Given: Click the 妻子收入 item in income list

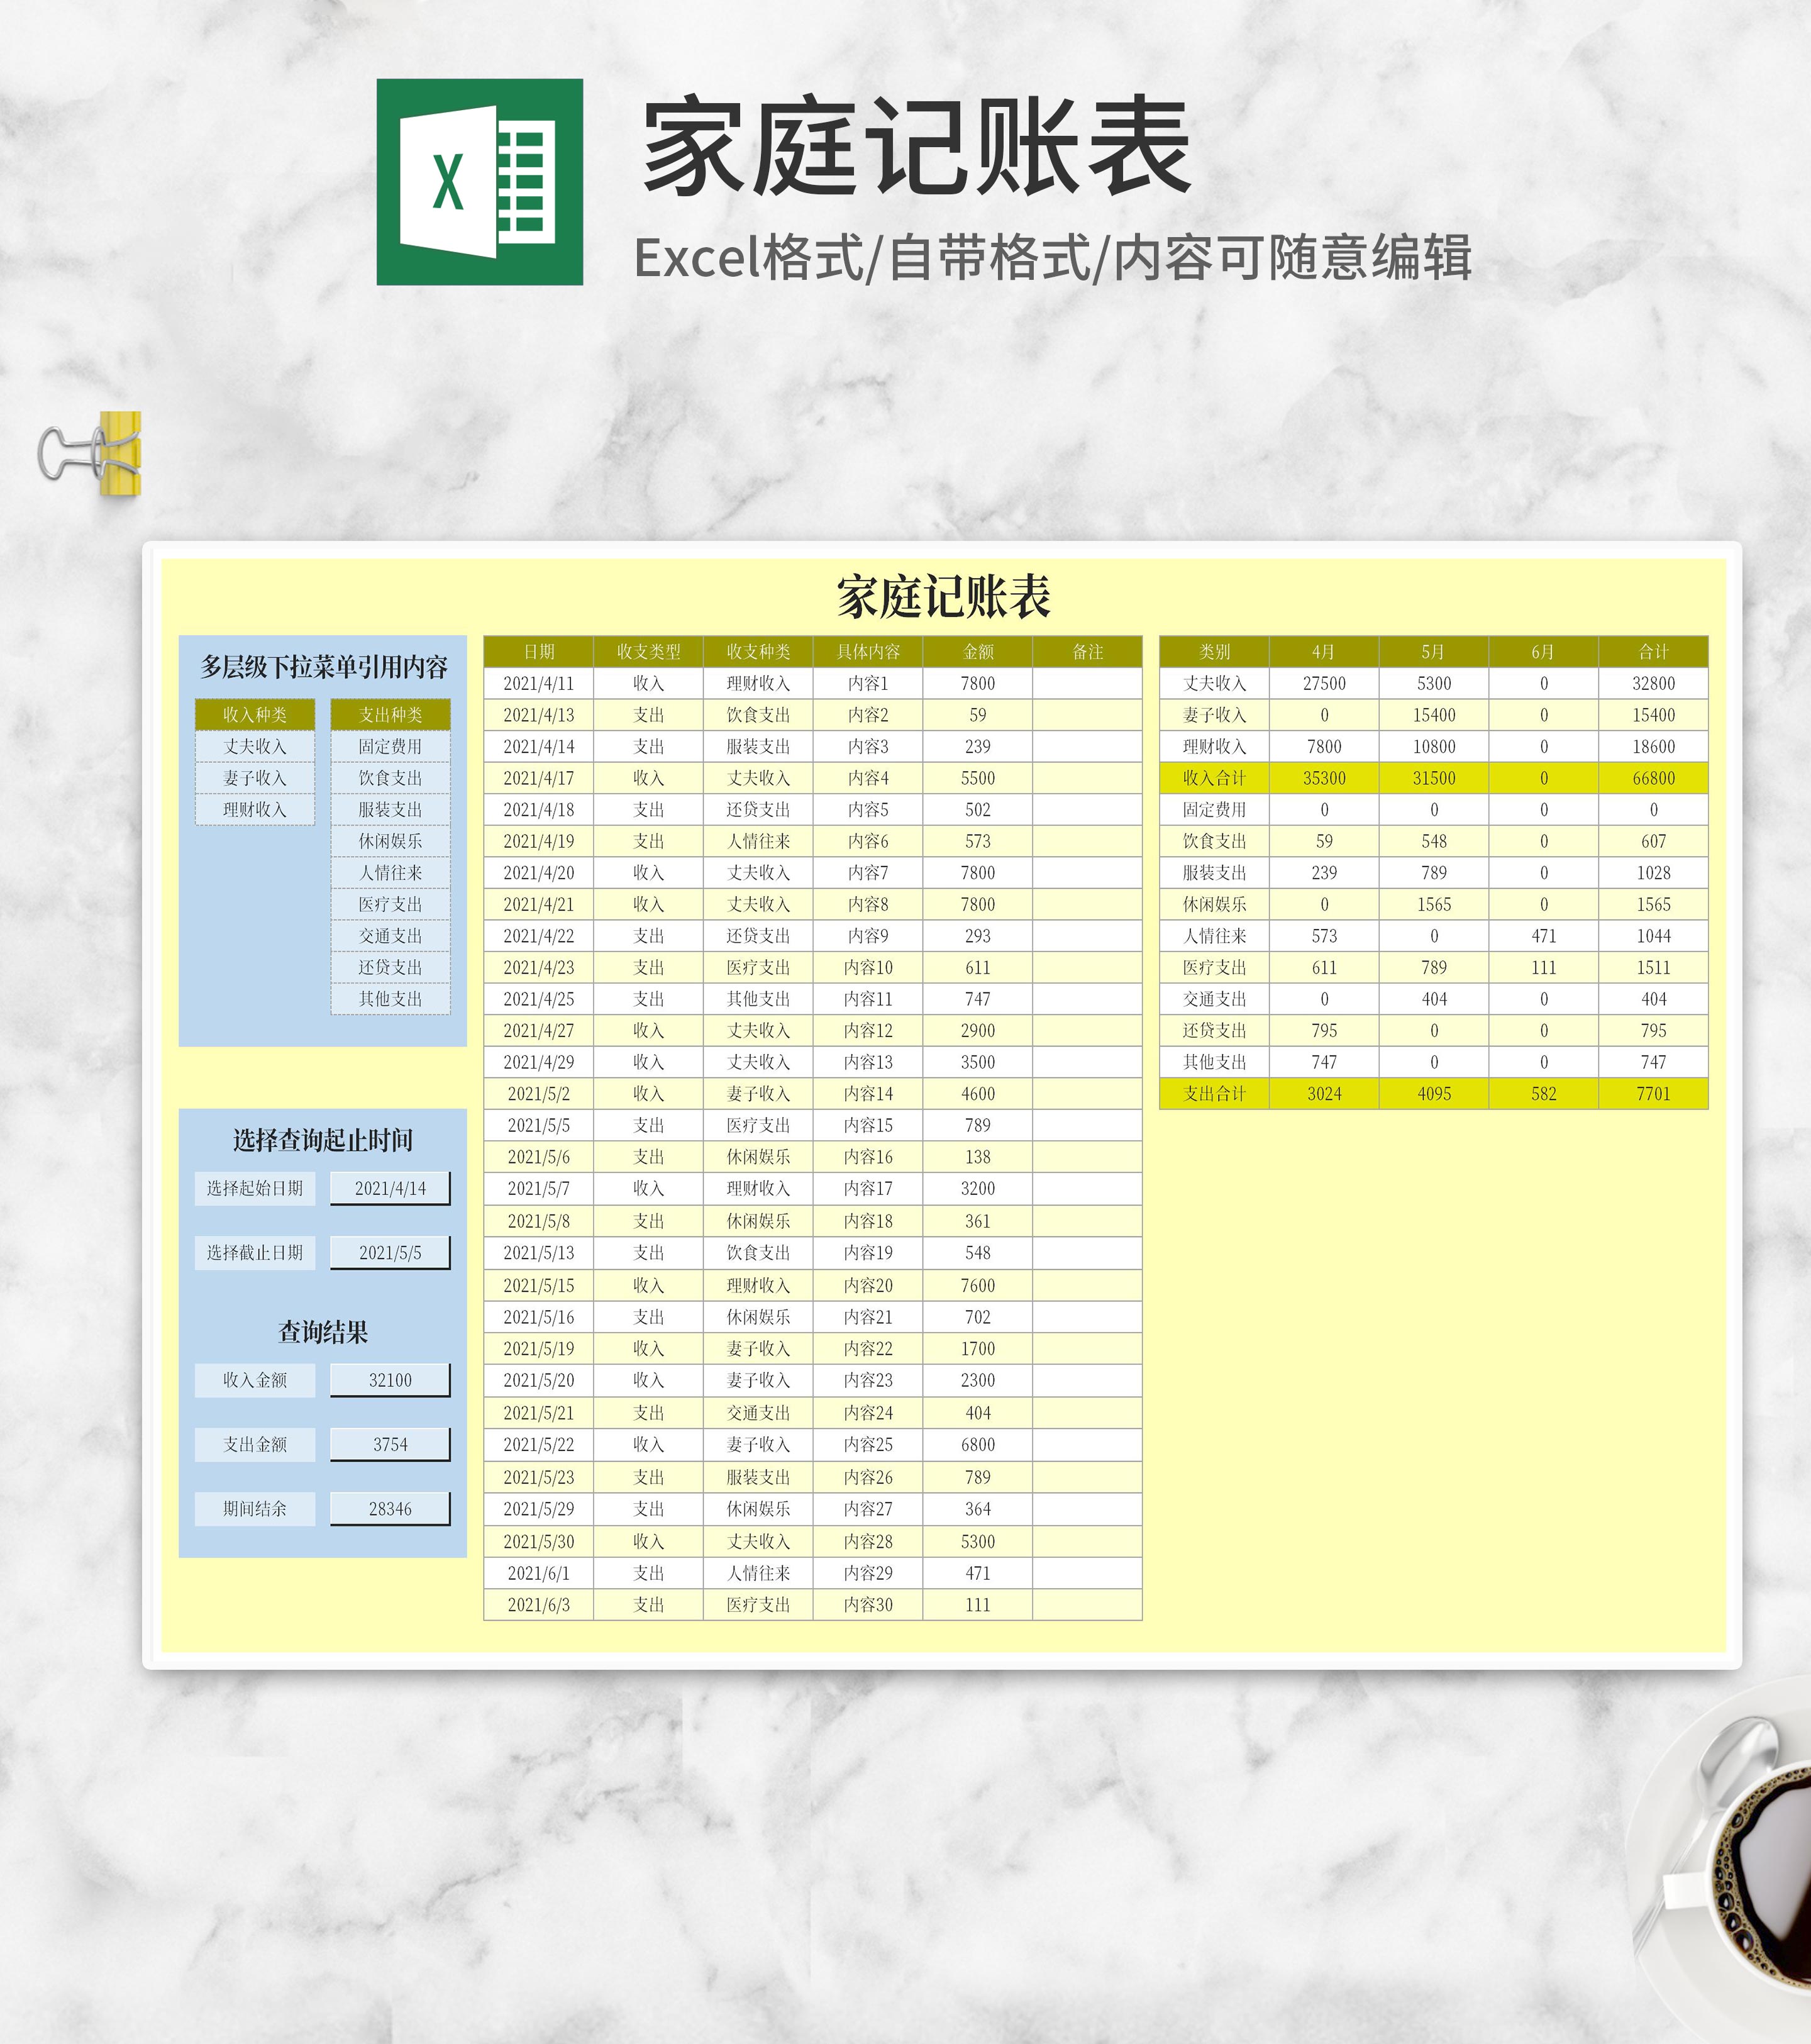Looking at the screenshot, I should [254, 778].
